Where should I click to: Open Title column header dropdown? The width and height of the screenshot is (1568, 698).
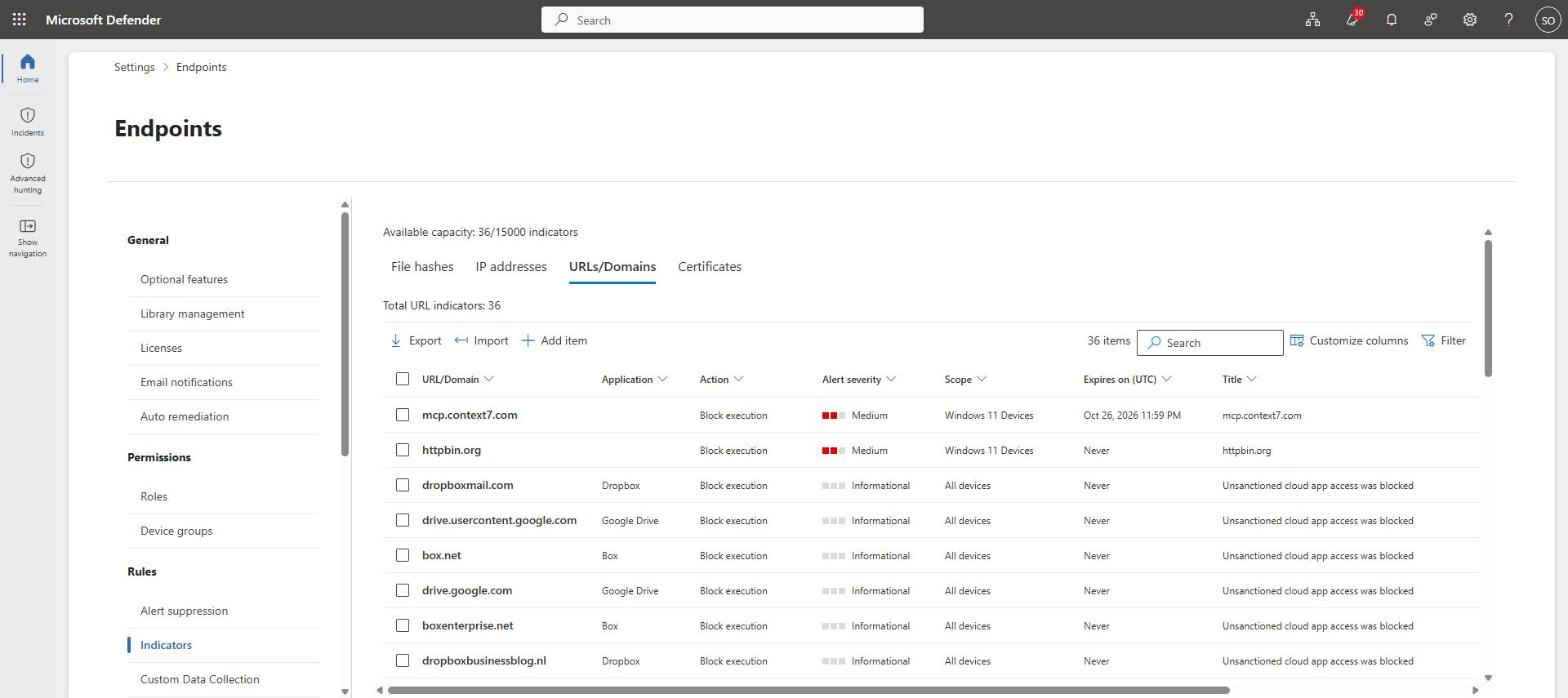point(1239,379)
